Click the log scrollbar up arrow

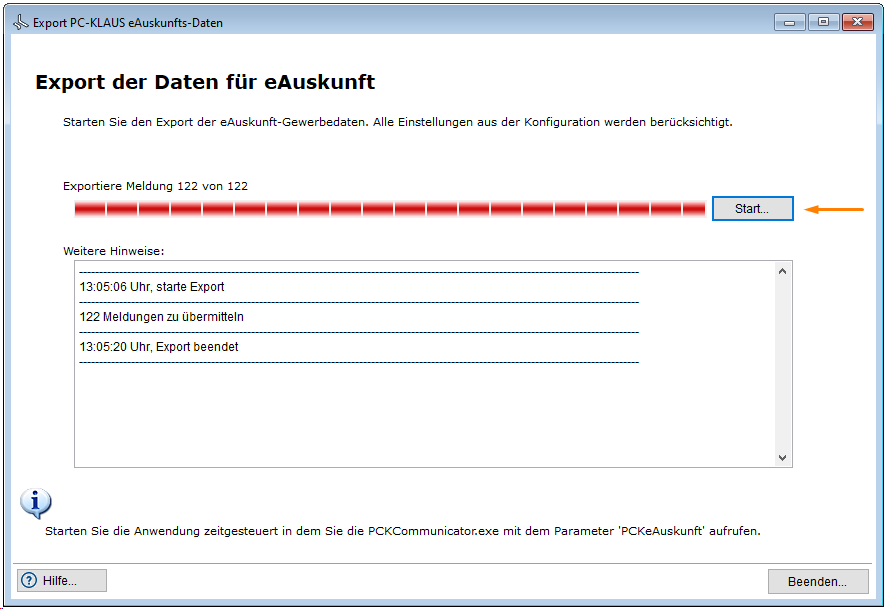[782, 271]
